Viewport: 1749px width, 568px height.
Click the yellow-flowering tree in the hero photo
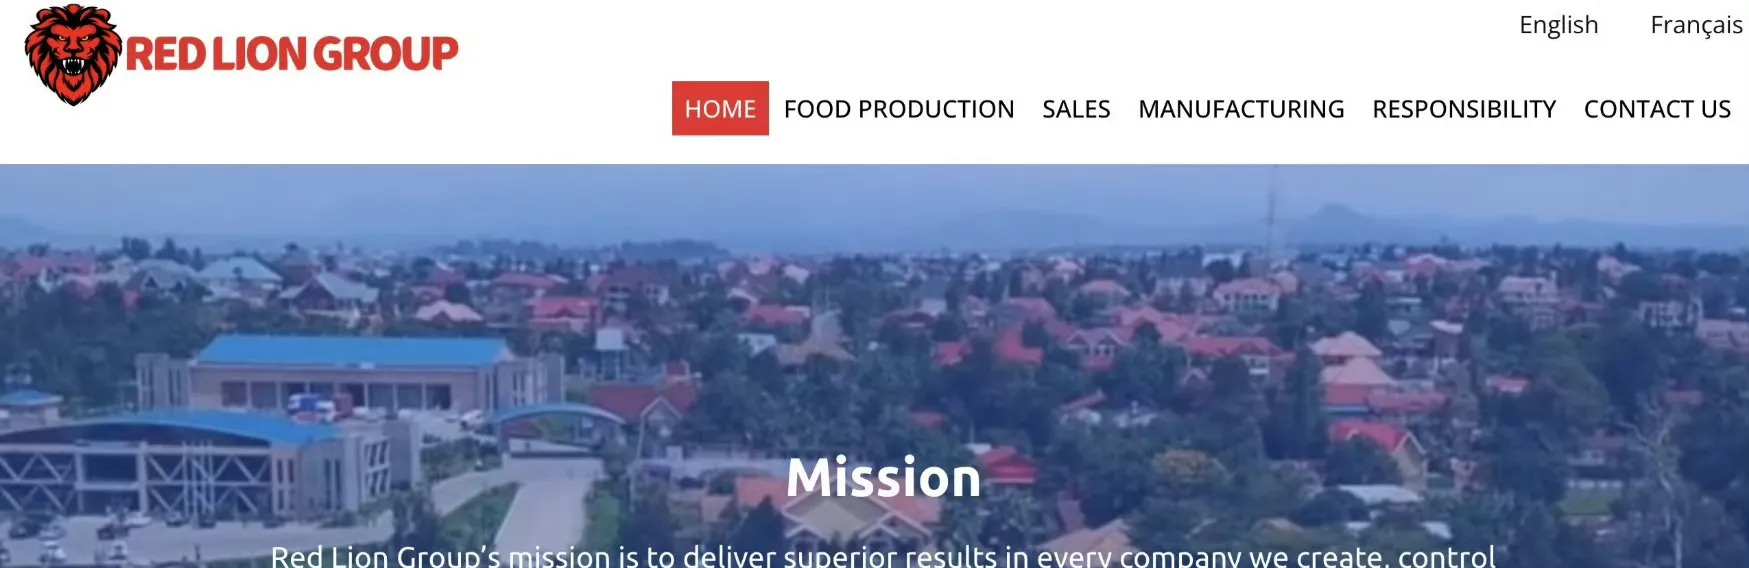click(x=1190, y=472)
